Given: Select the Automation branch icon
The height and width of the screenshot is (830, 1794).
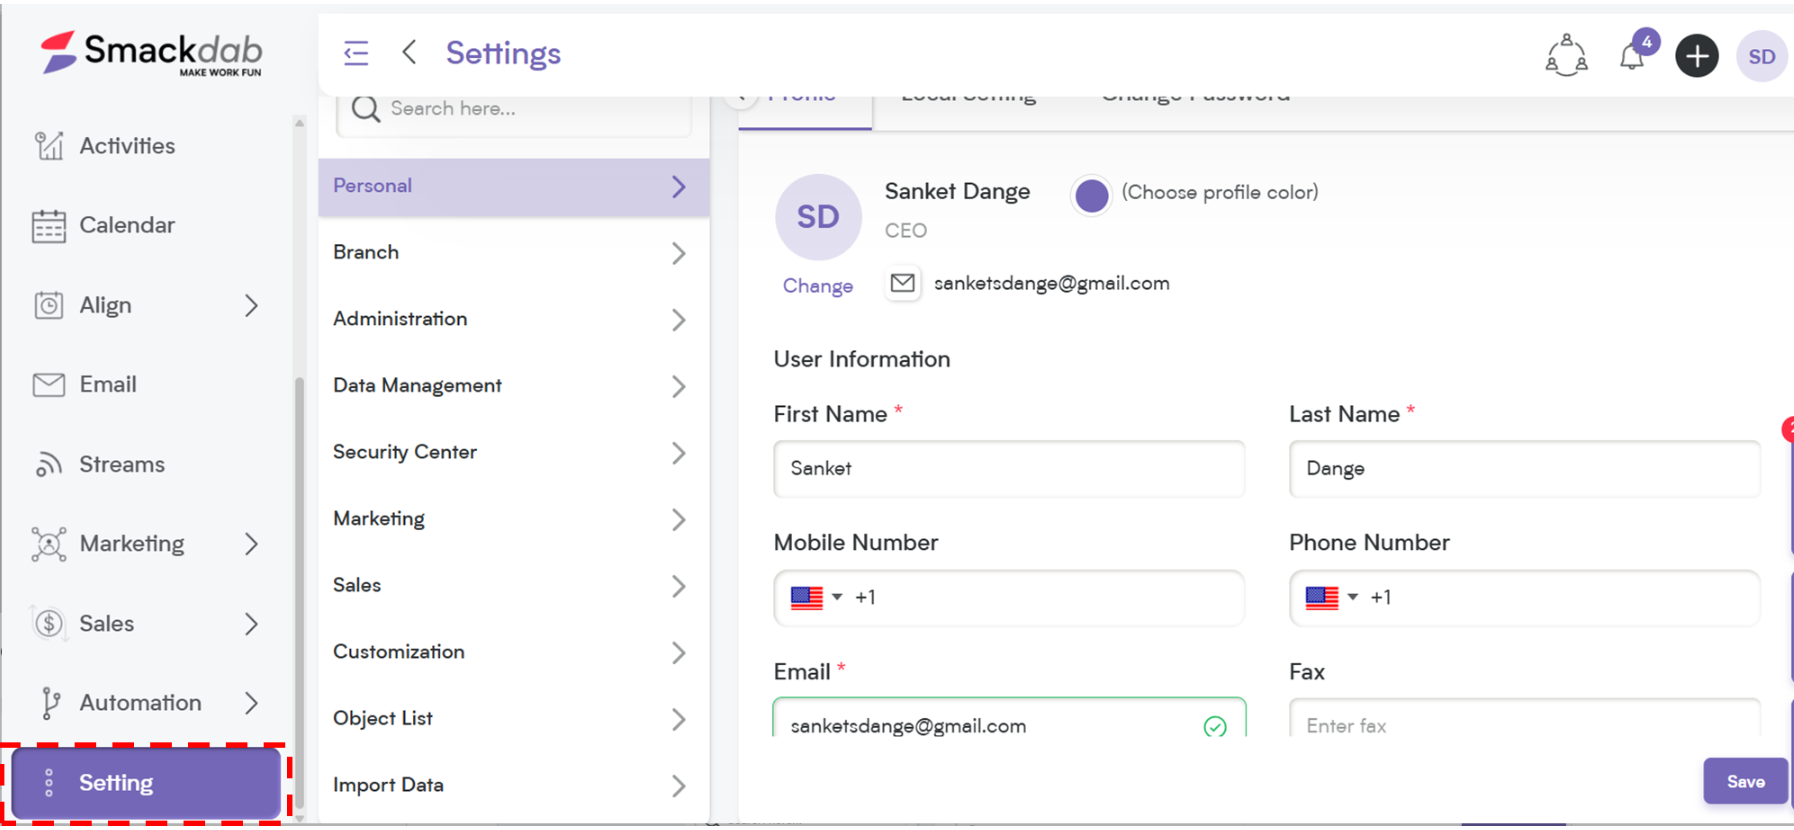Looking at the screenshot, I should coord(49,703).
